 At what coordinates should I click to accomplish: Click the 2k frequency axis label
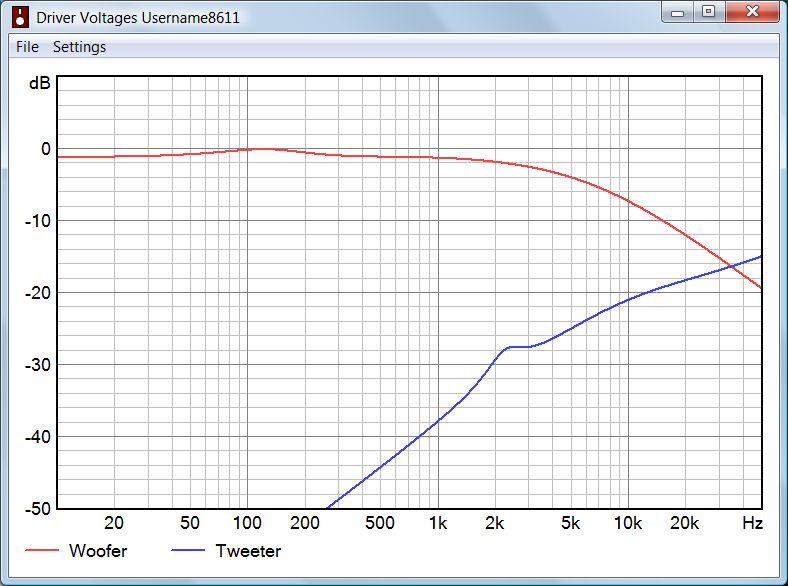(x=495, y=523)
